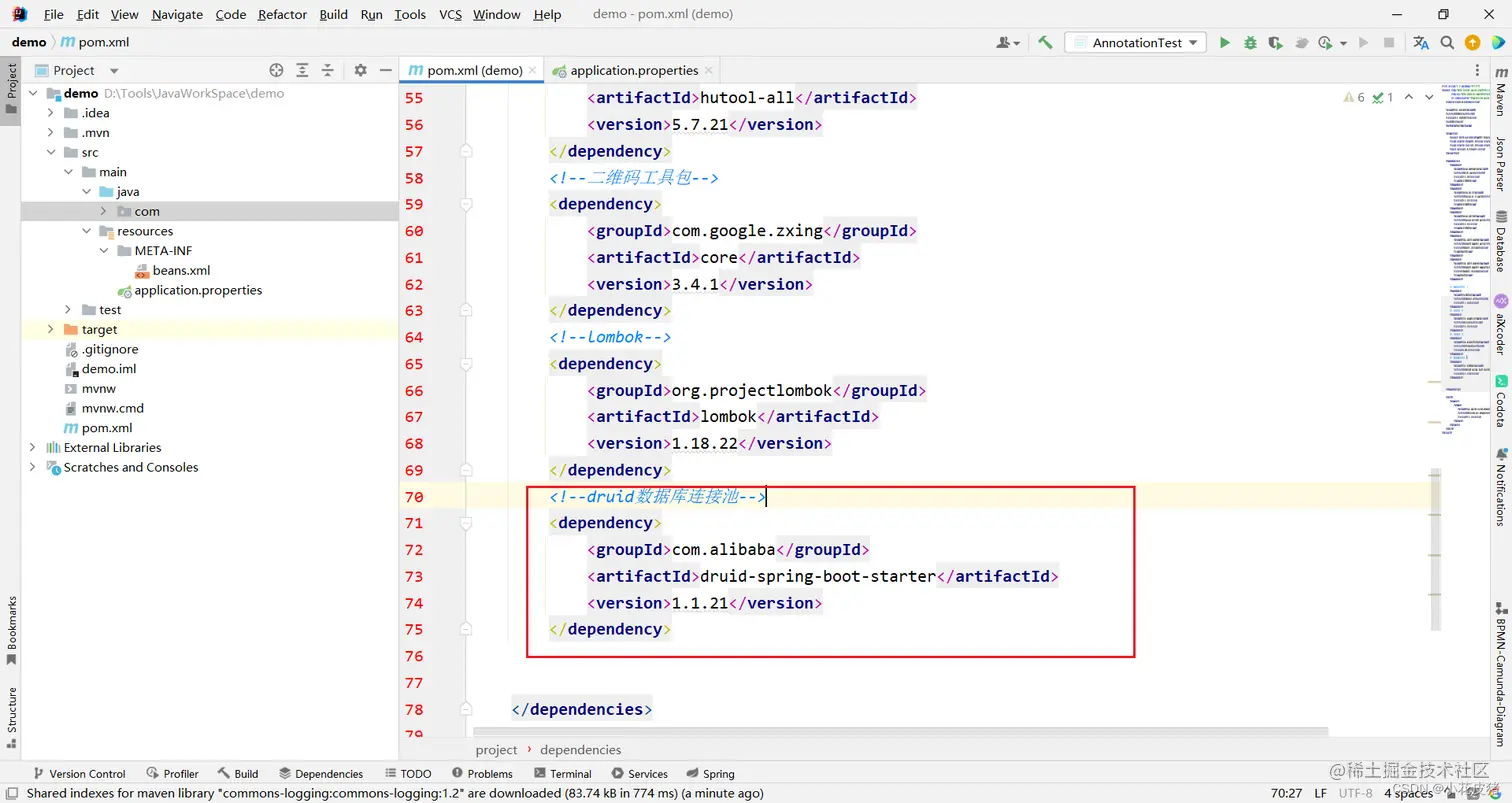Open the Refactor menu

(282, 14)
